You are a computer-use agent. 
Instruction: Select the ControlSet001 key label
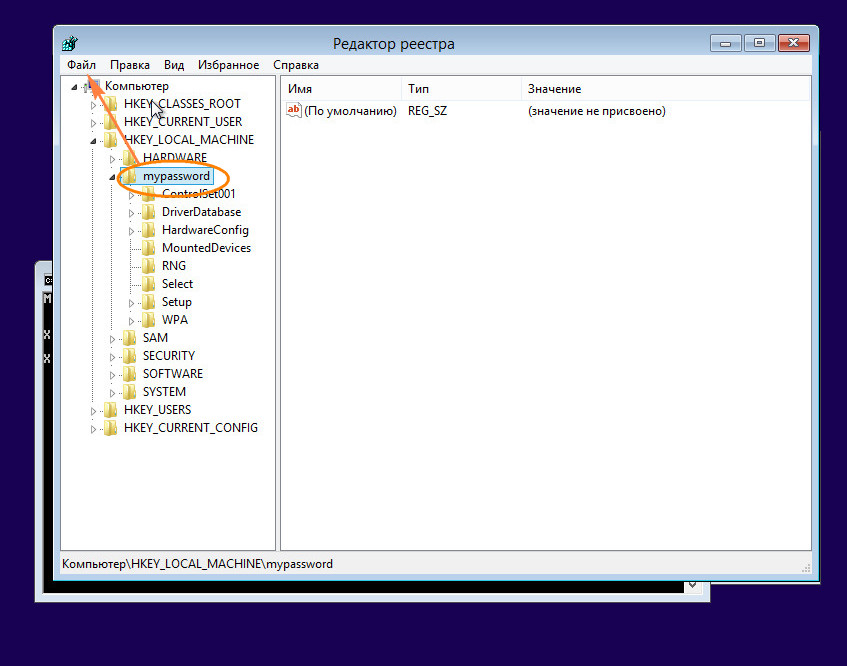coord(198,193)
